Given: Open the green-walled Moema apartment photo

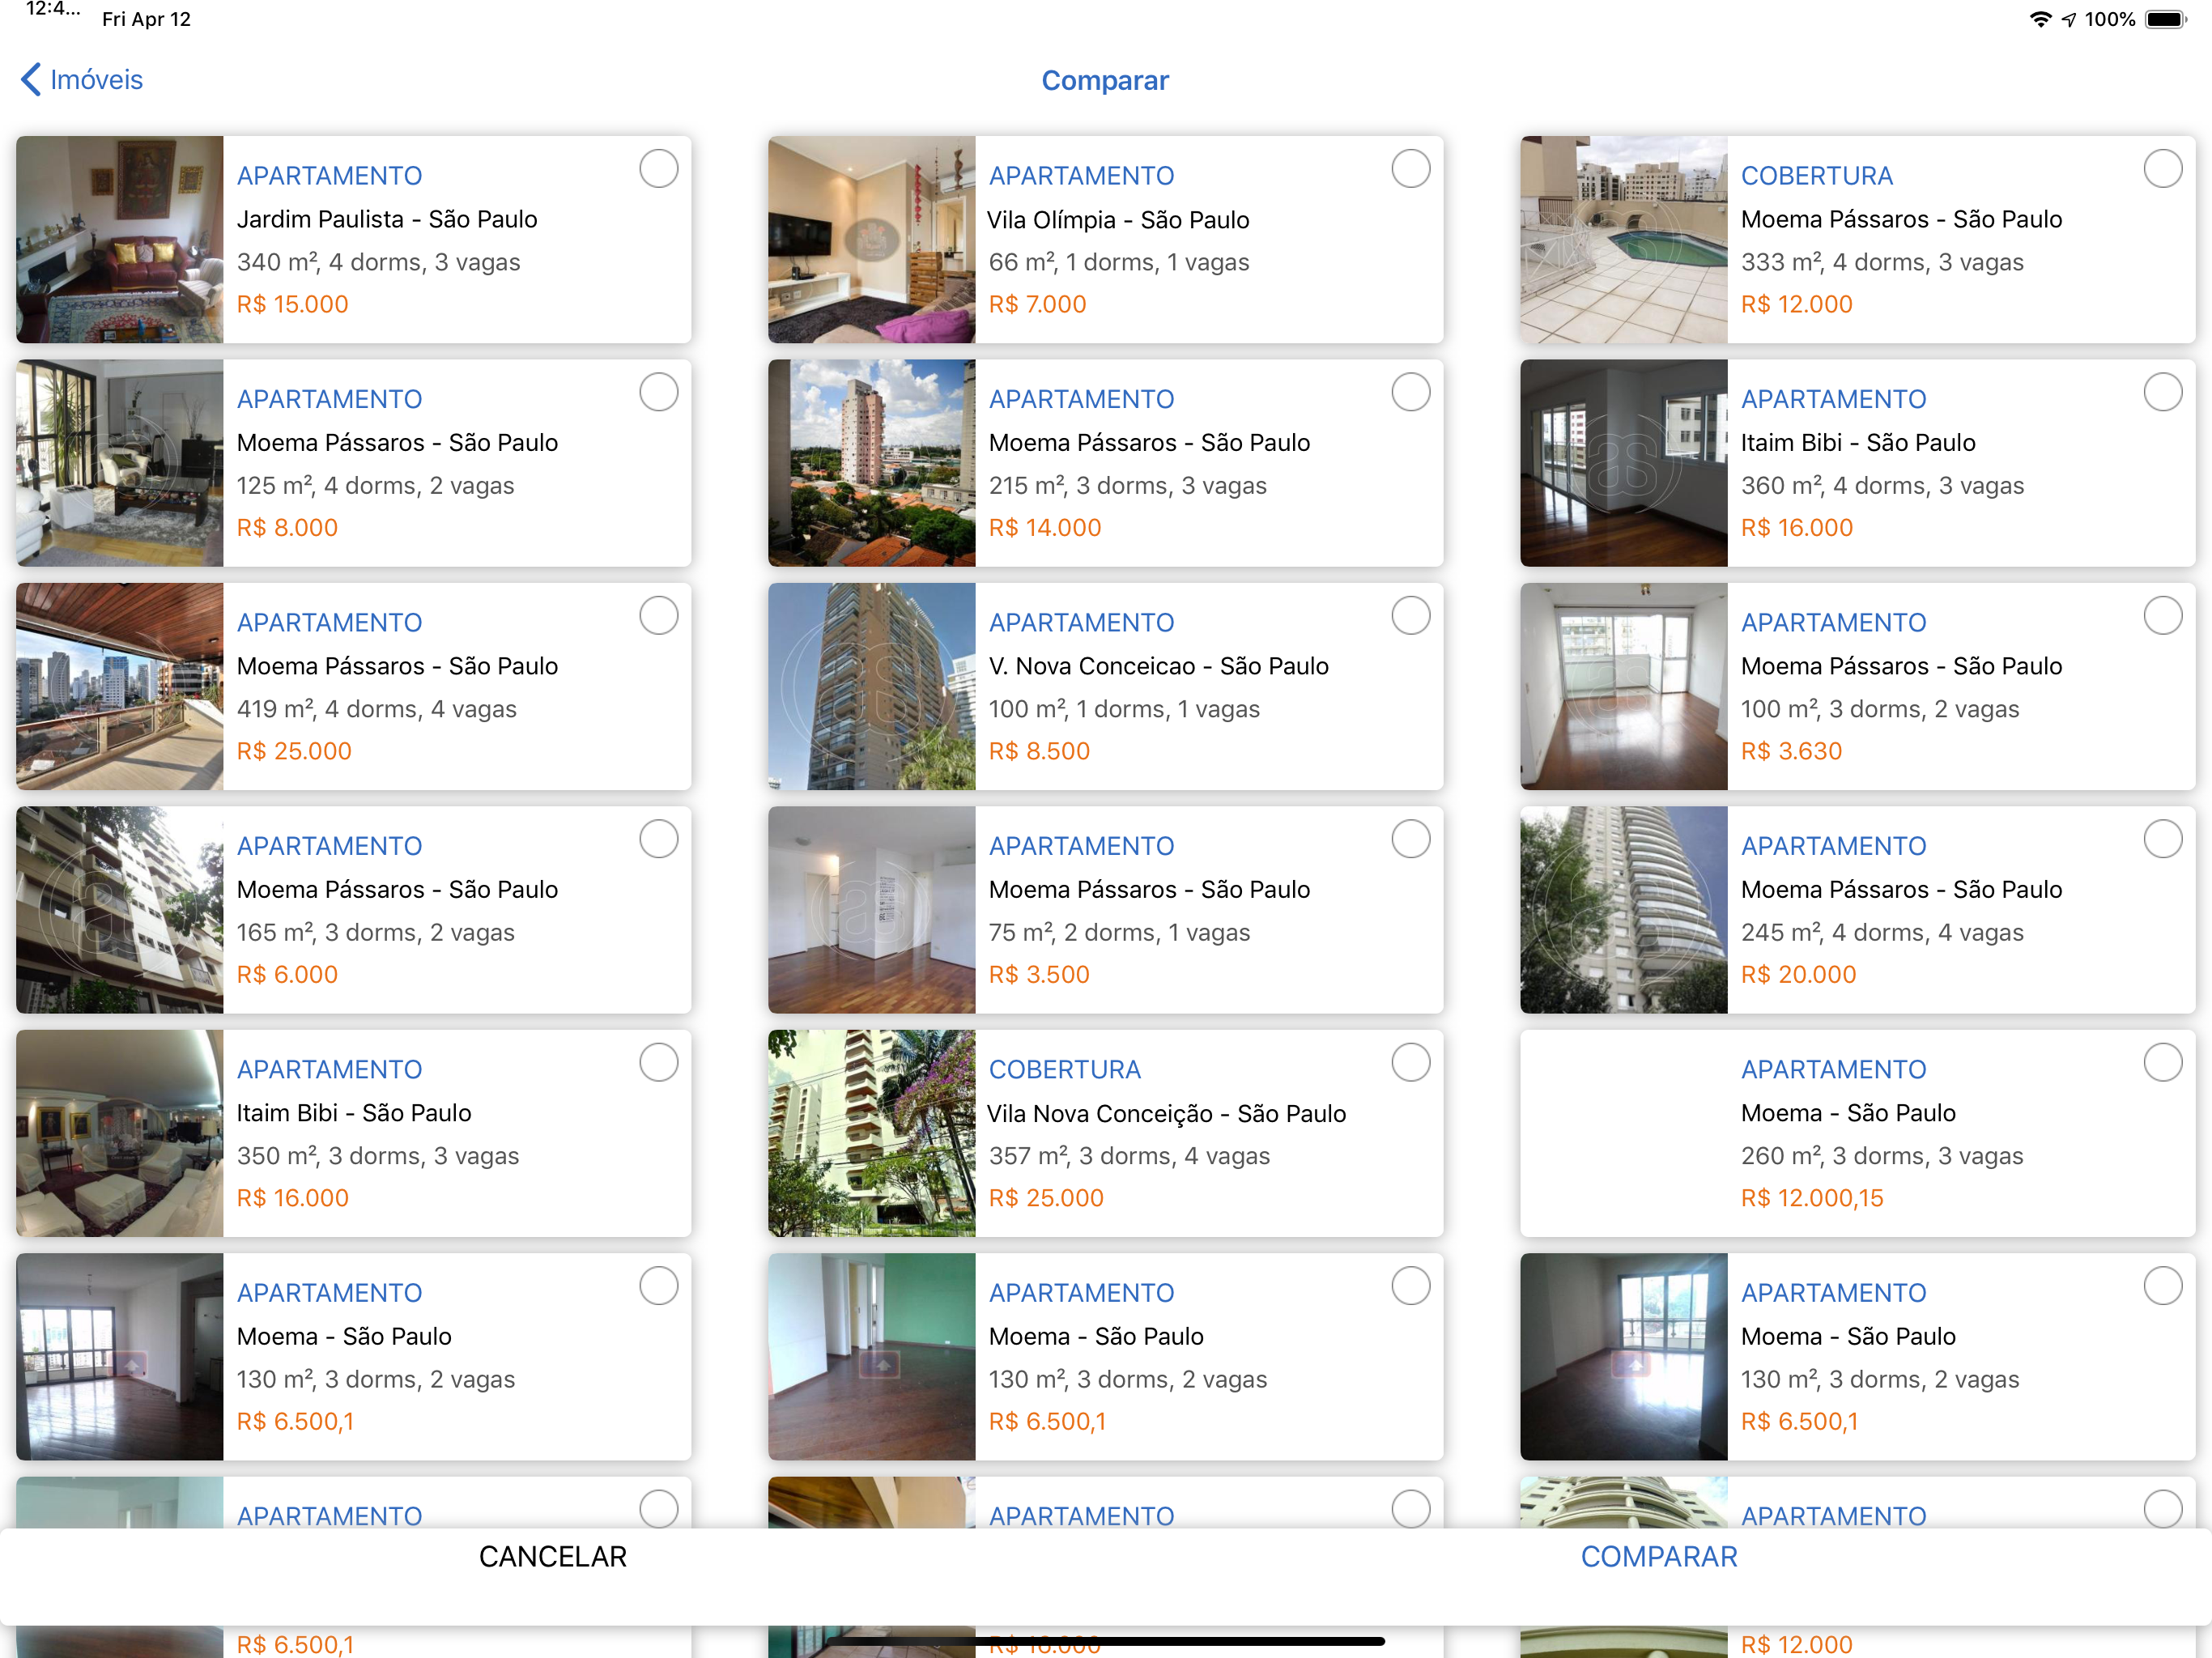Looking at the screenshot, I should pyautogui.click(x=872, y=1357).
